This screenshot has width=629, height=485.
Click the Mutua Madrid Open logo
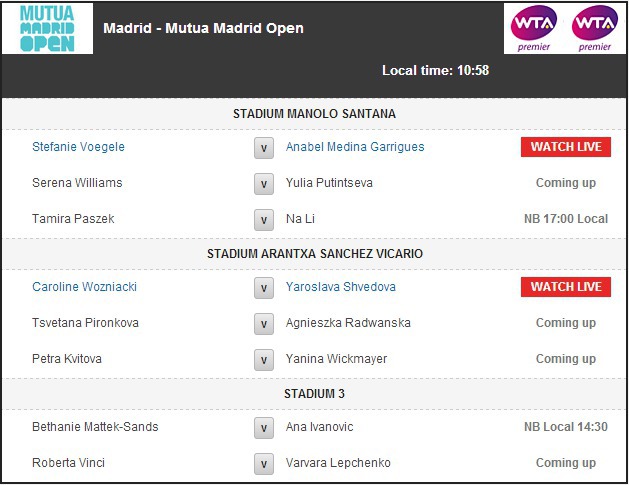point(48,29)
